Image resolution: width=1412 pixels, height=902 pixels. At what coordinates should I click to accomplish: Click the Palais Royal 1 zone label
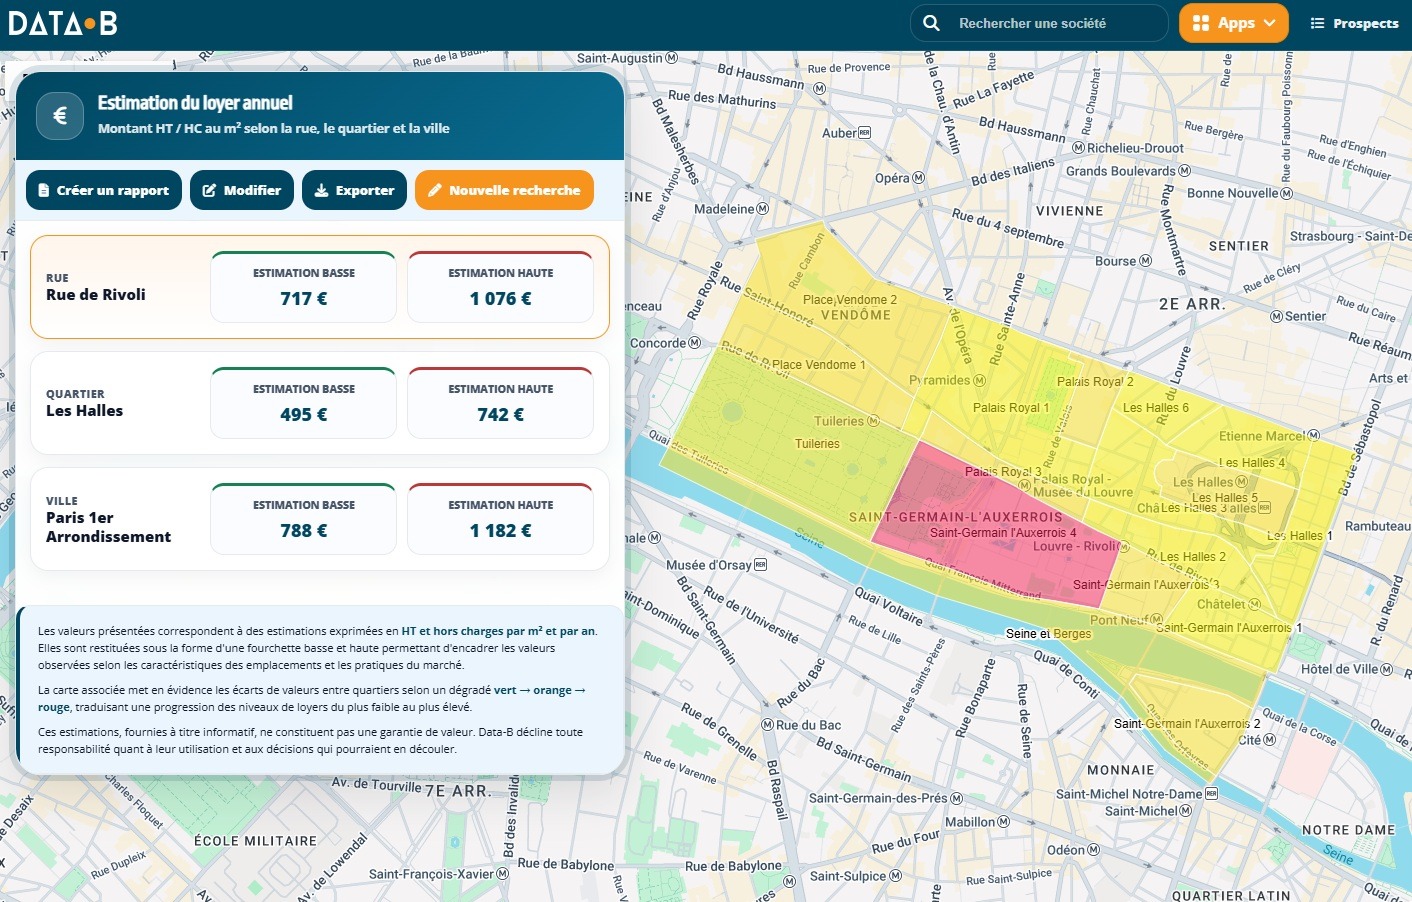click(x=1011, y=408)
